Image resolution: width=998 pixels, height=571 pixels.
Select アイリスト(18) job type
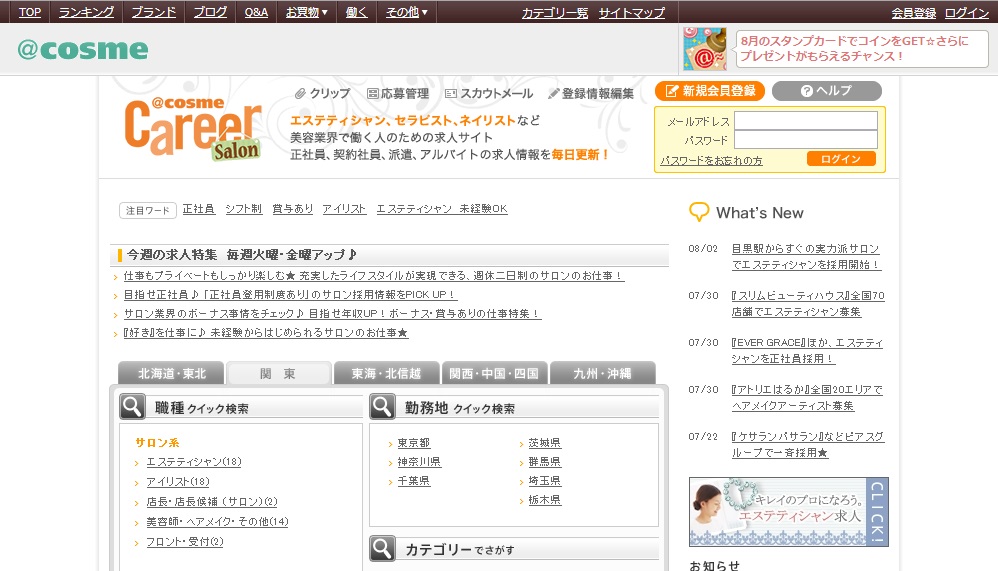[x=178, y=482]
